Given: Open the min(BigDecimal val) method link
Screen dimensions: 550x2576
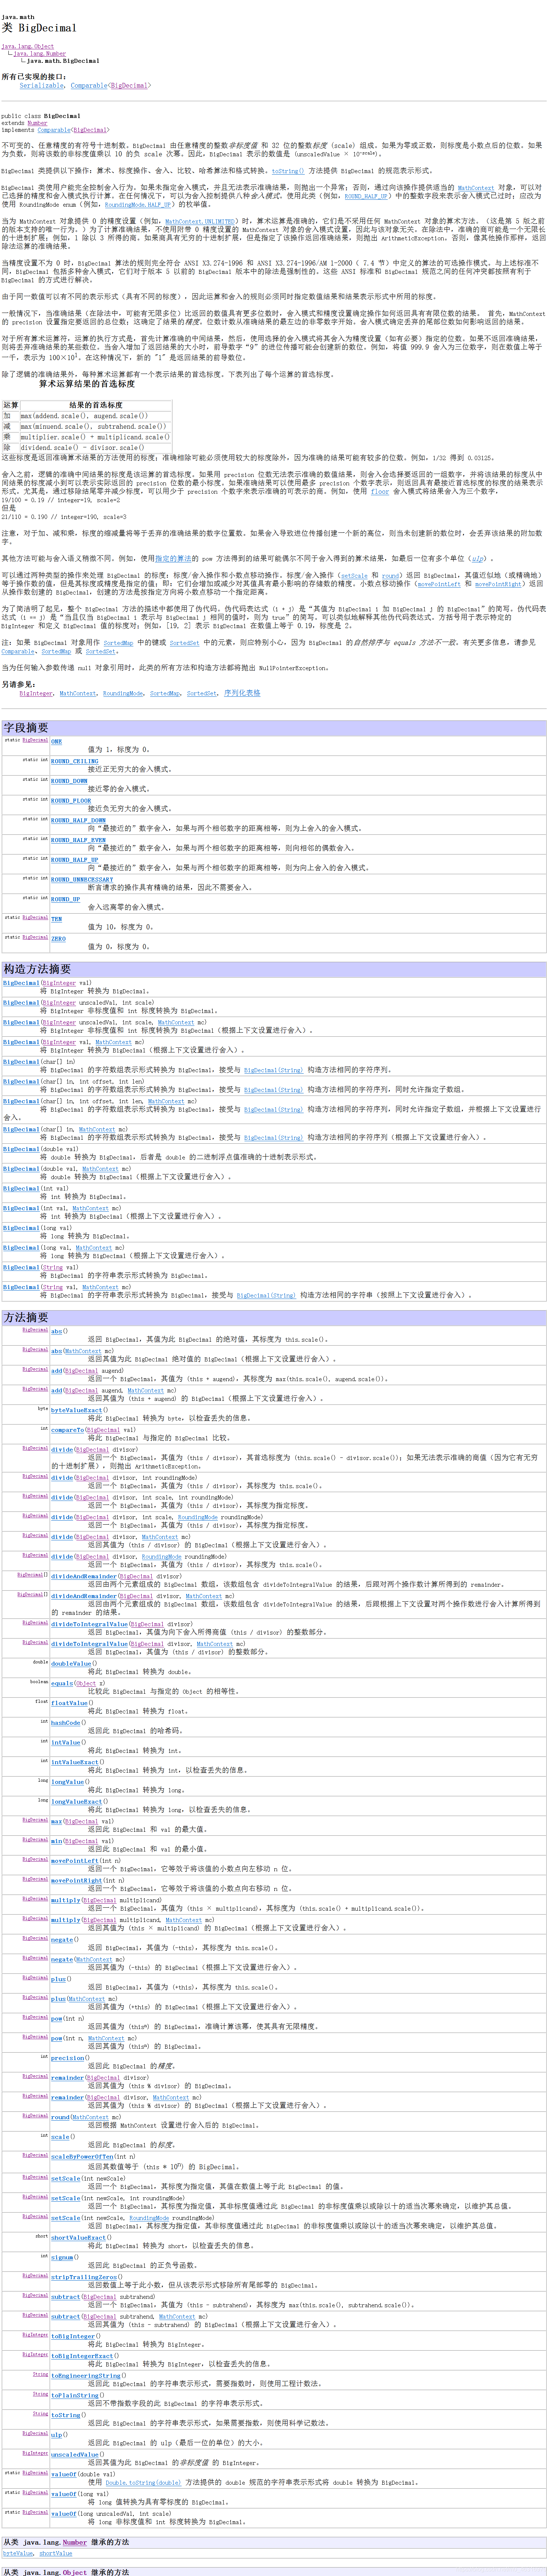Looking at the screenshot, I should (x=56, y=1841).
